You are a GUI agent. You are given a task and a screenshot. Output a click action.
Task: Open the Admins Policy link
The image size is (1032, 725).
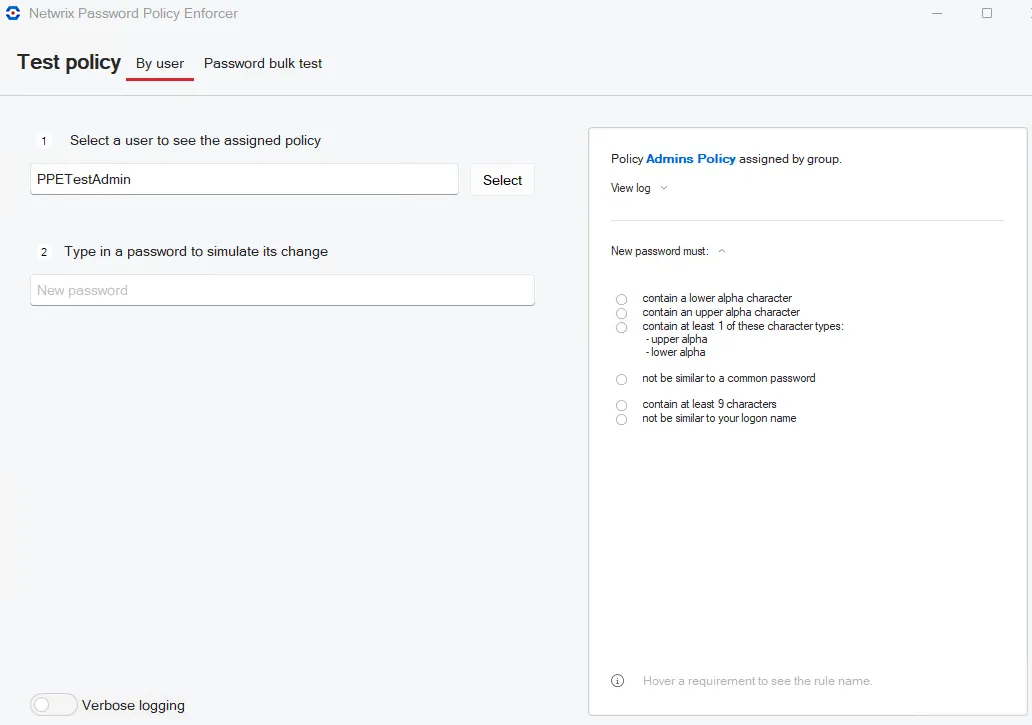click(690, 159)
